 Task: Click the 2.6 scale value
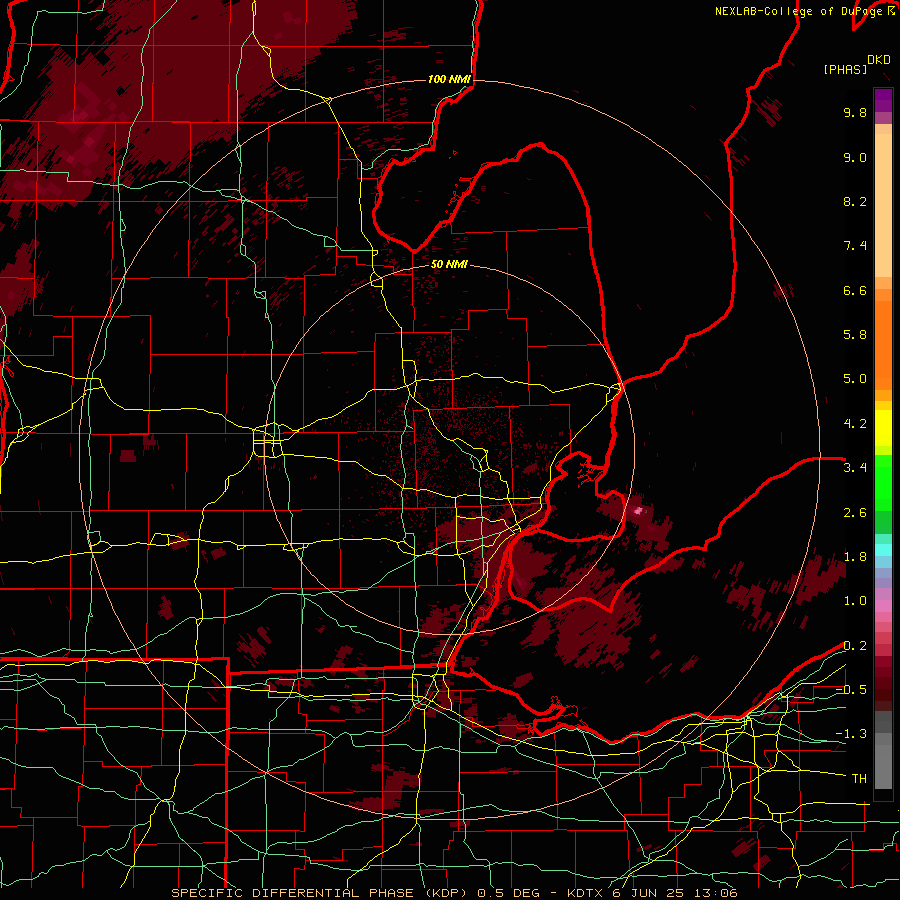tap(855, 513)
